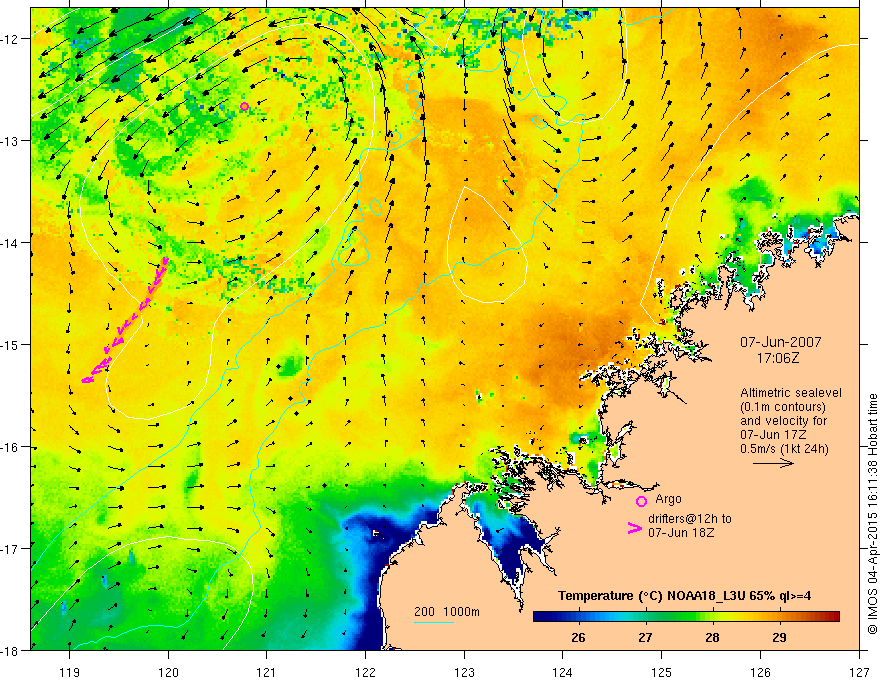880x680 pixels.
Task: Click the -18 latitude axis label
Action: (x=11, y=651)
